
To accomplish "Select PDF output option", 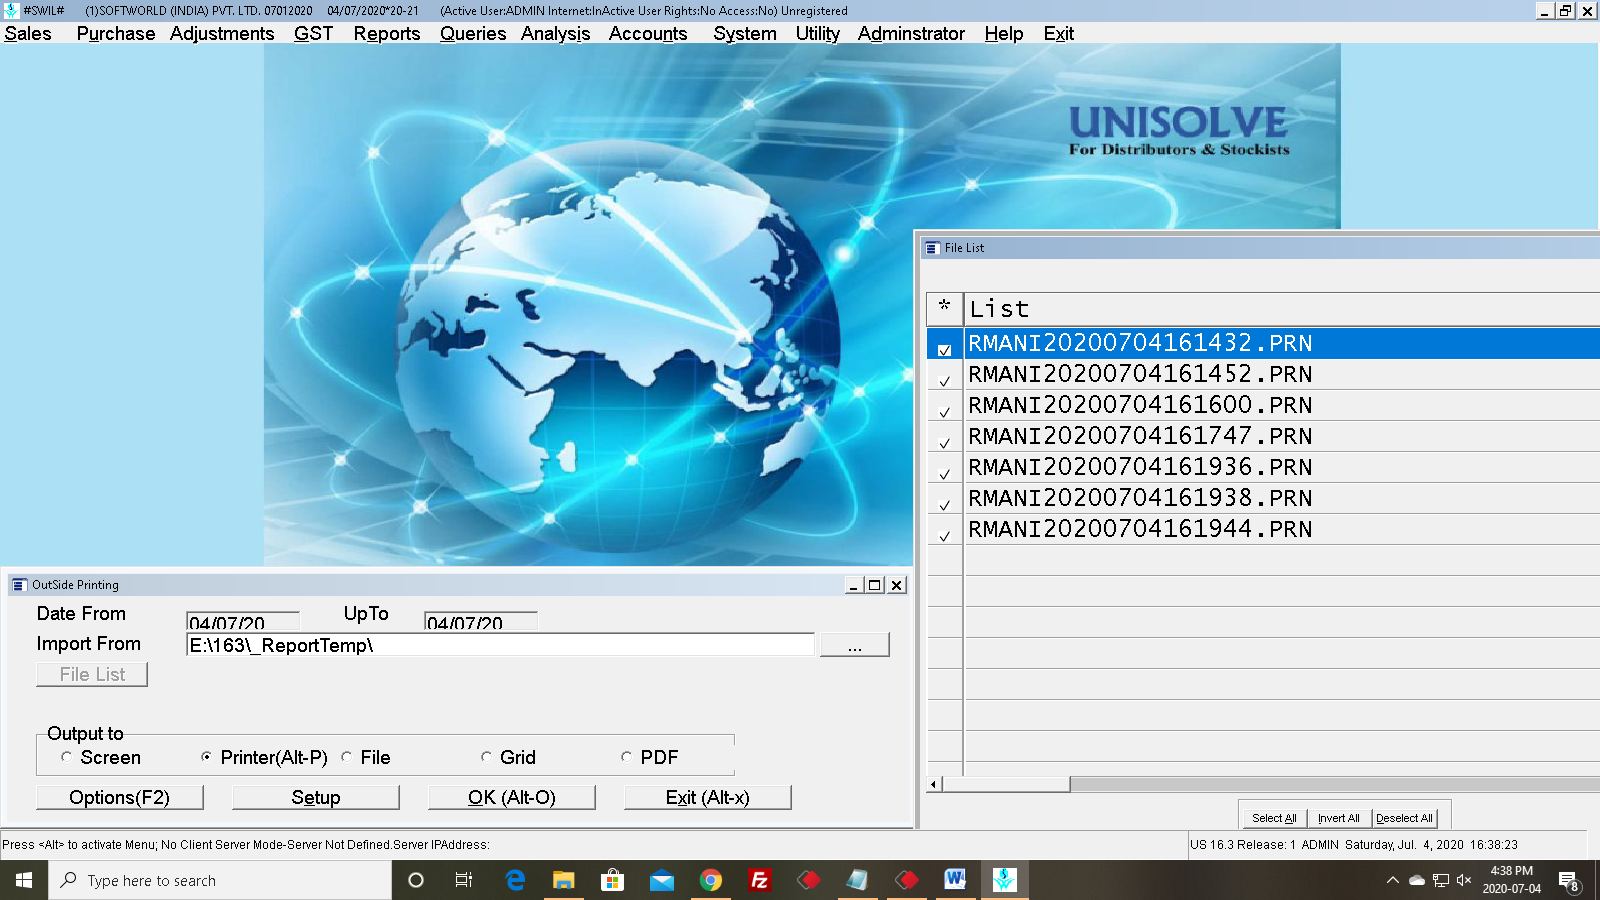I will click(649, 757).
